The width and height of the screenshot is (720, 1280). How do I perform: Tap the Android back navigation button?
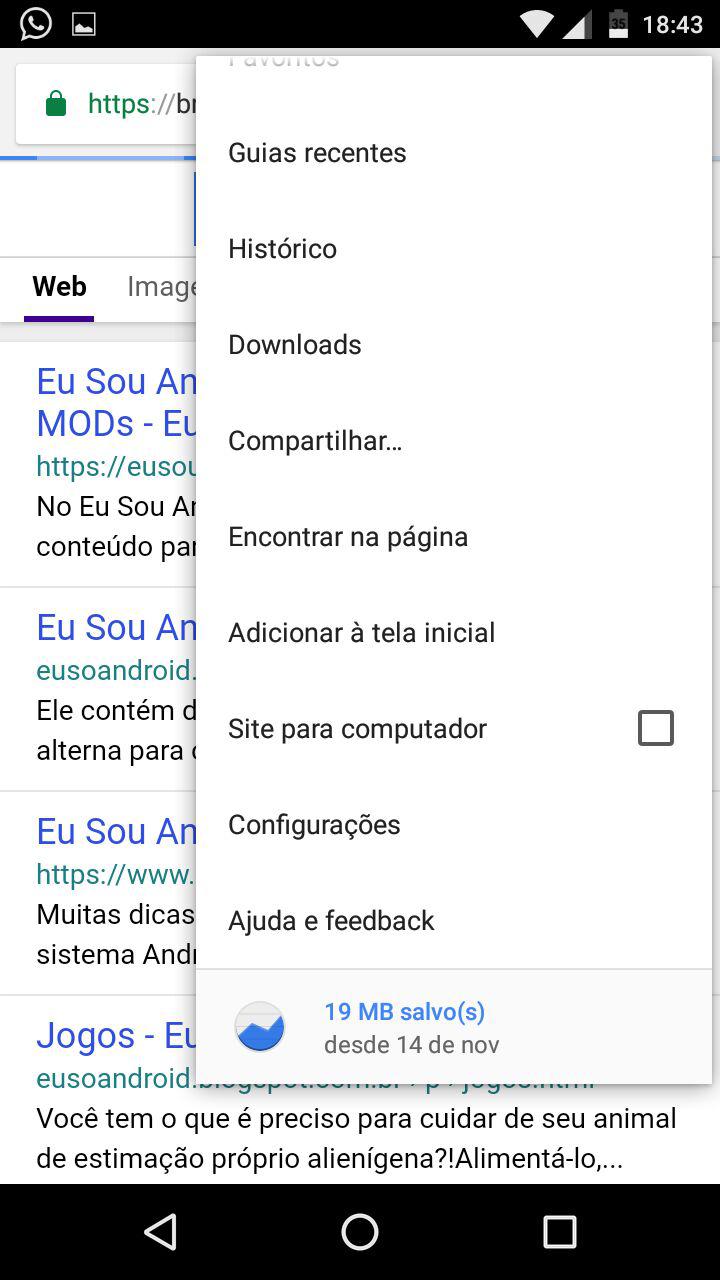(x=160, y=1232)
